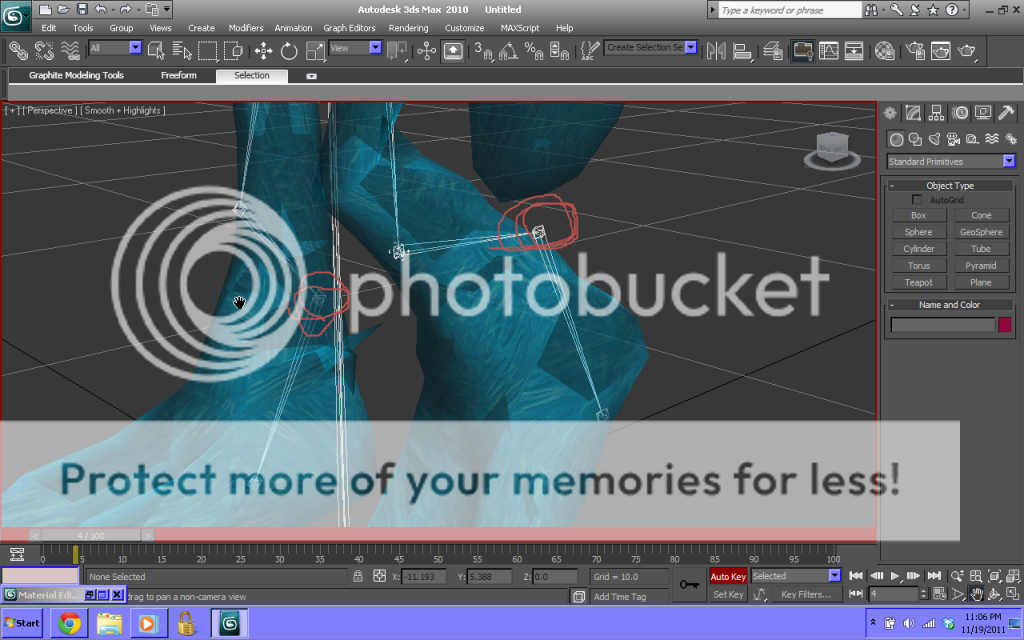
Task: Show the Cameras creation category
Action: point(953,138)
